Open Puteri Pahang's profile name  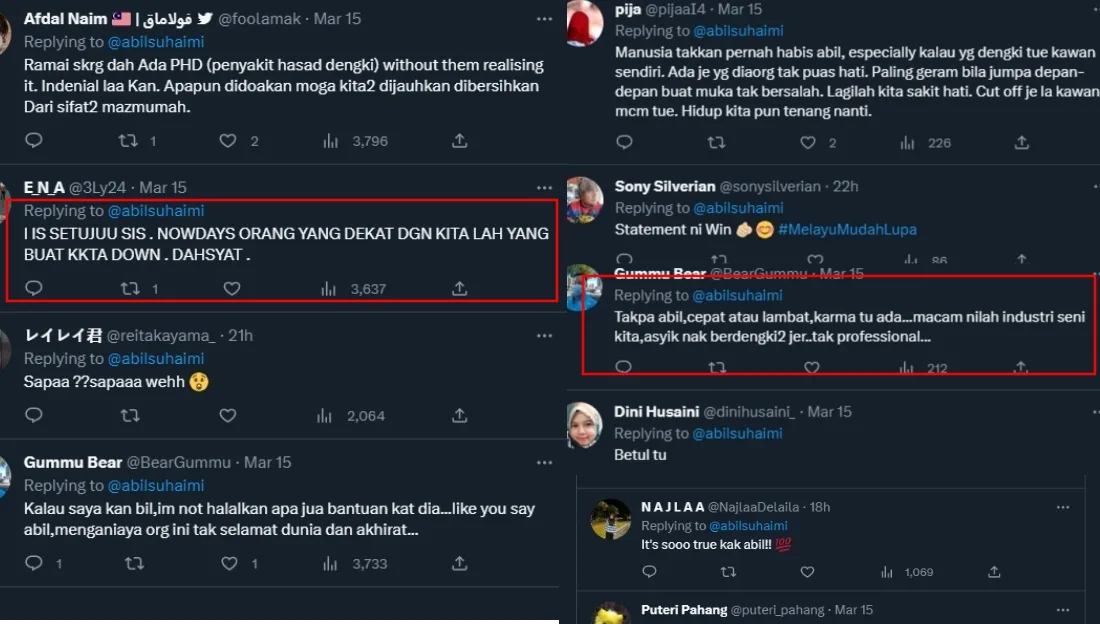point(683,609)
